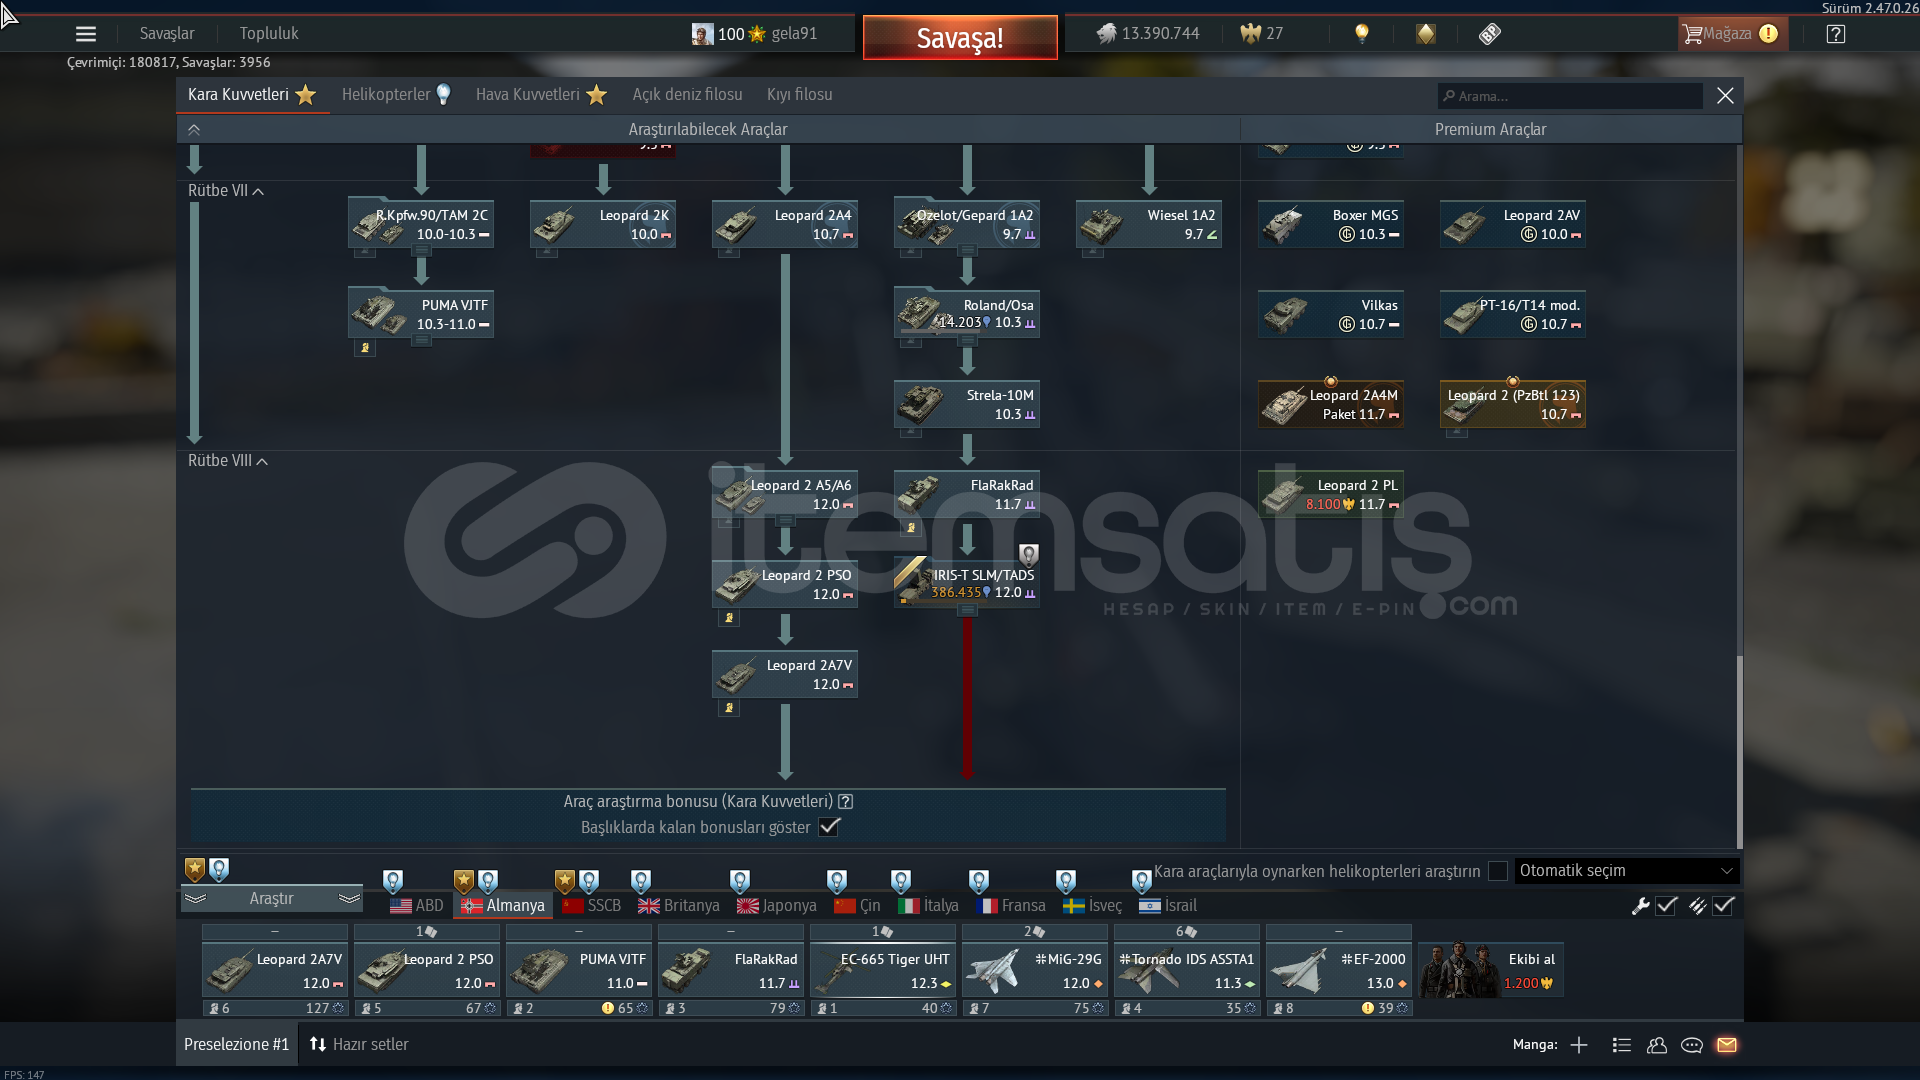Open the hamburger main menu

86,34
